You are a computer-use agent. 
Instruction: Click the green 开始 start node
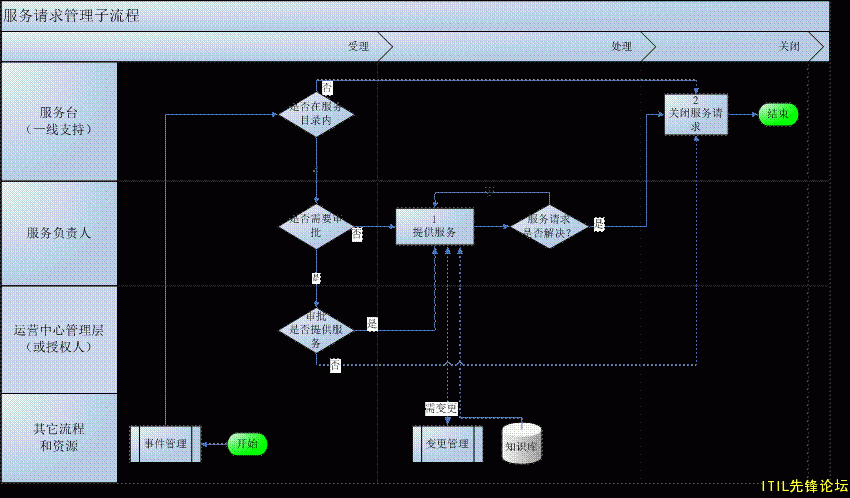tap(247, 443)
